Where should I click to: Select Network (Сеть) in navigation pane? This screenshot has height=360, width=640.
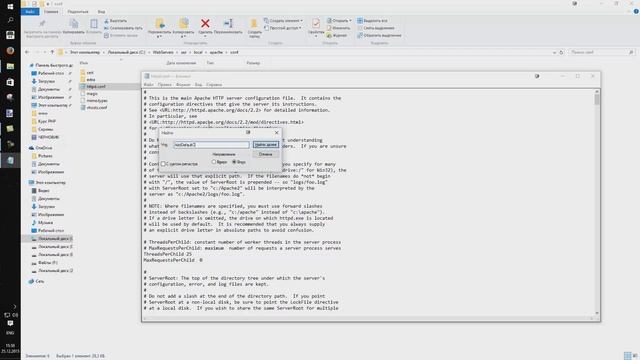39,281
